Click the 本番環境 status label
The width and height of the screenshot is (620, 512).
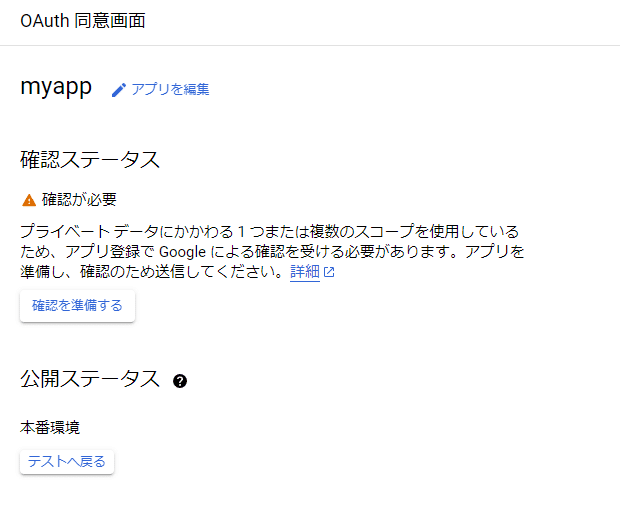click(x=50, y=427)
